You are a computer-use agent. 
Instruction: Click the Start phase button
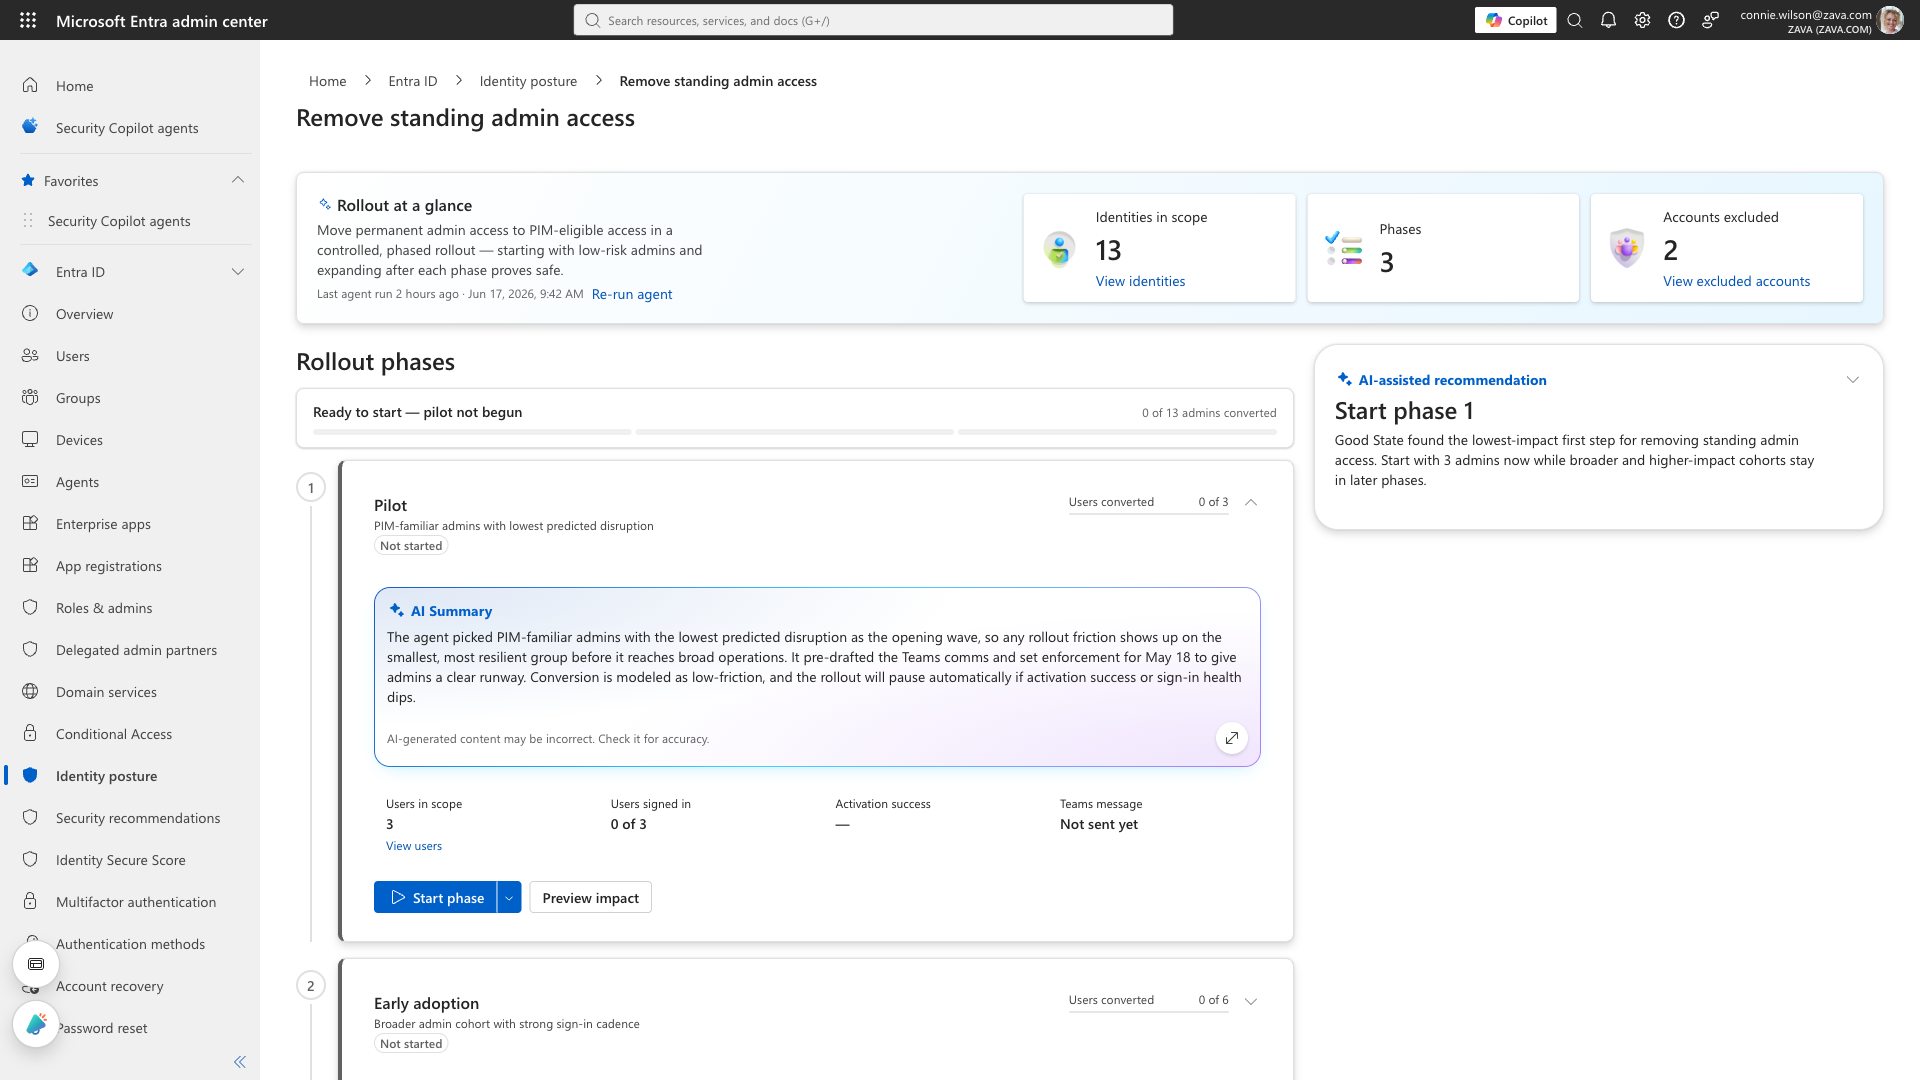435,897
